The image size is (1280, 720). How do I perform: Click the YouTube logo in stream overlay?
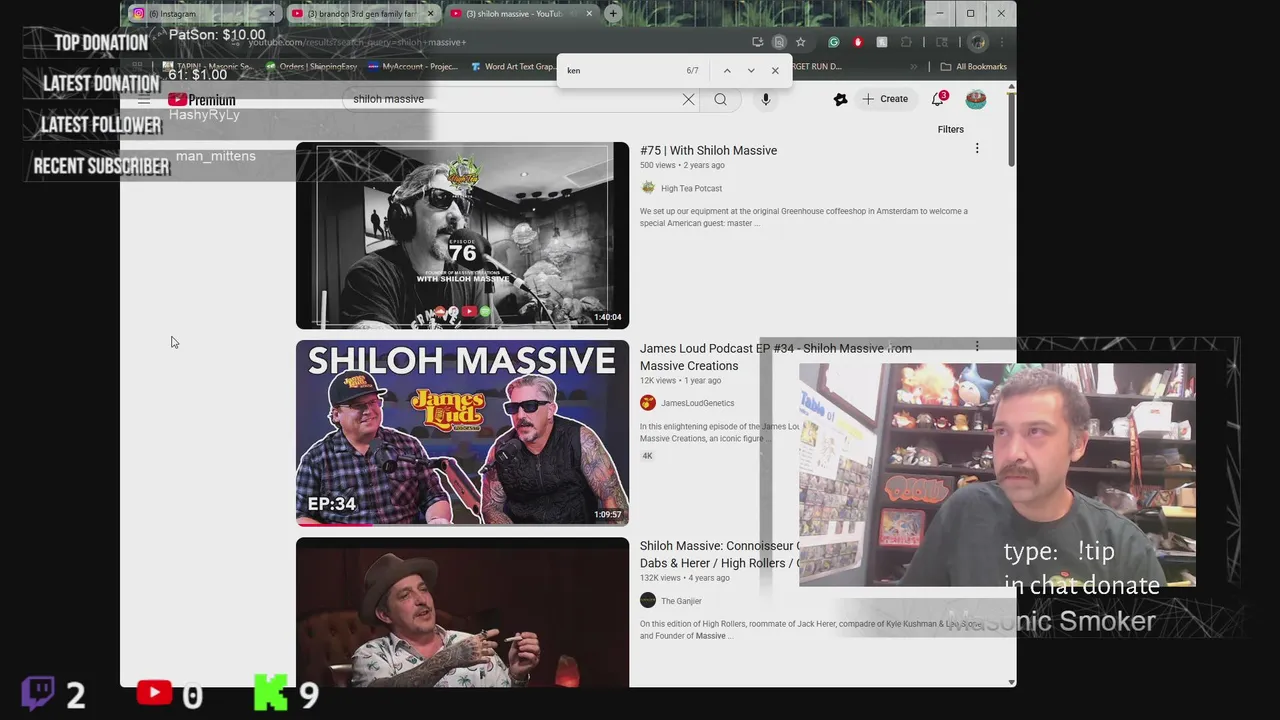coord(154,692)
